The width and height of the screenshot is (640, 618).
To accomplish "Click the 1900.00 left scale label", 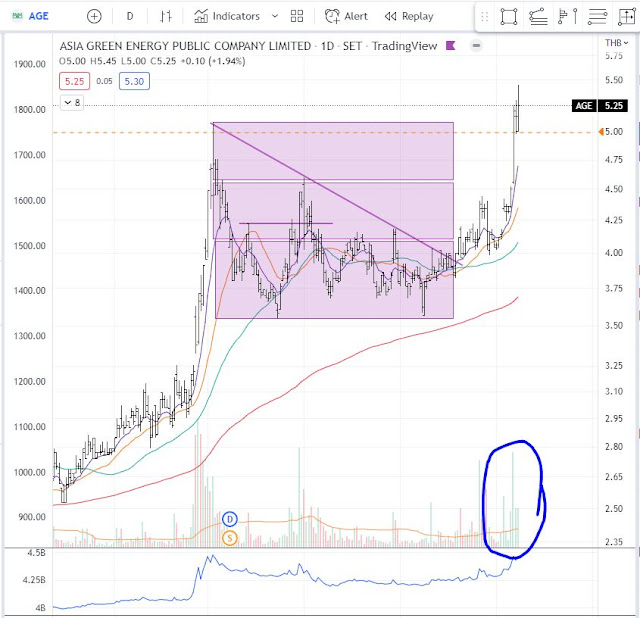I will point(29,64).
